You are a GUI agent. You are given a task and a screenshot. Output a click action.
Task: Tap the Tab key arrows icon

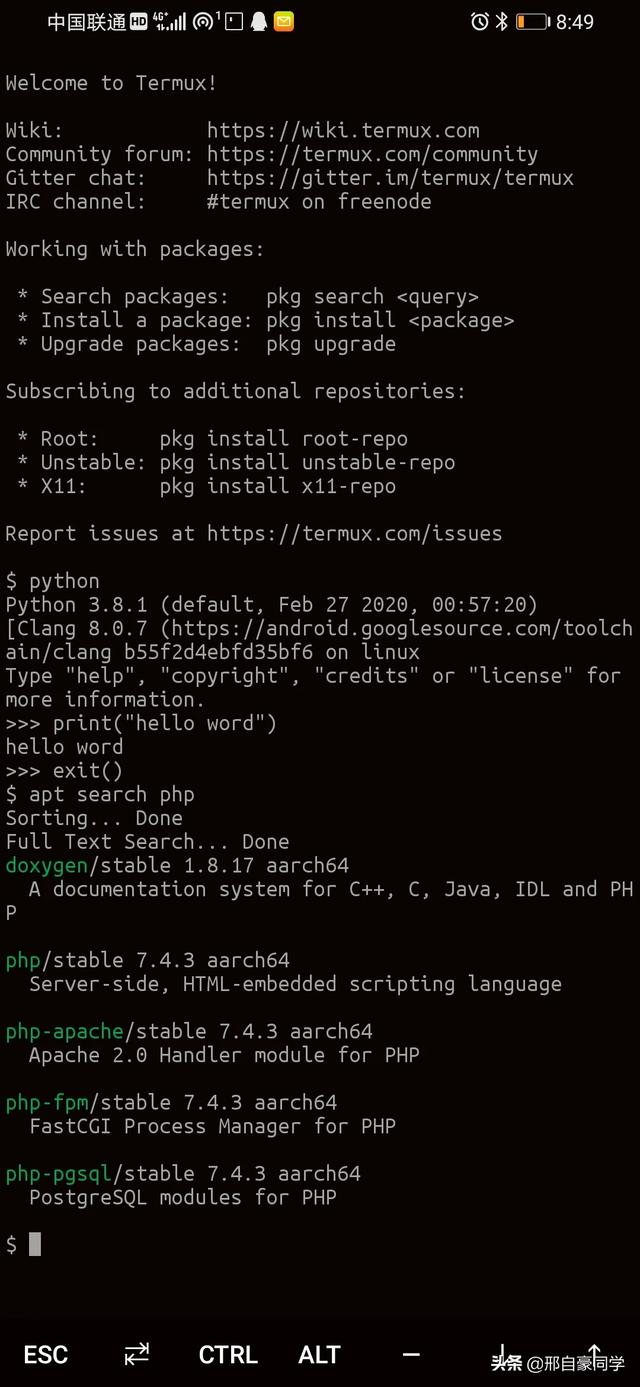137,1354
